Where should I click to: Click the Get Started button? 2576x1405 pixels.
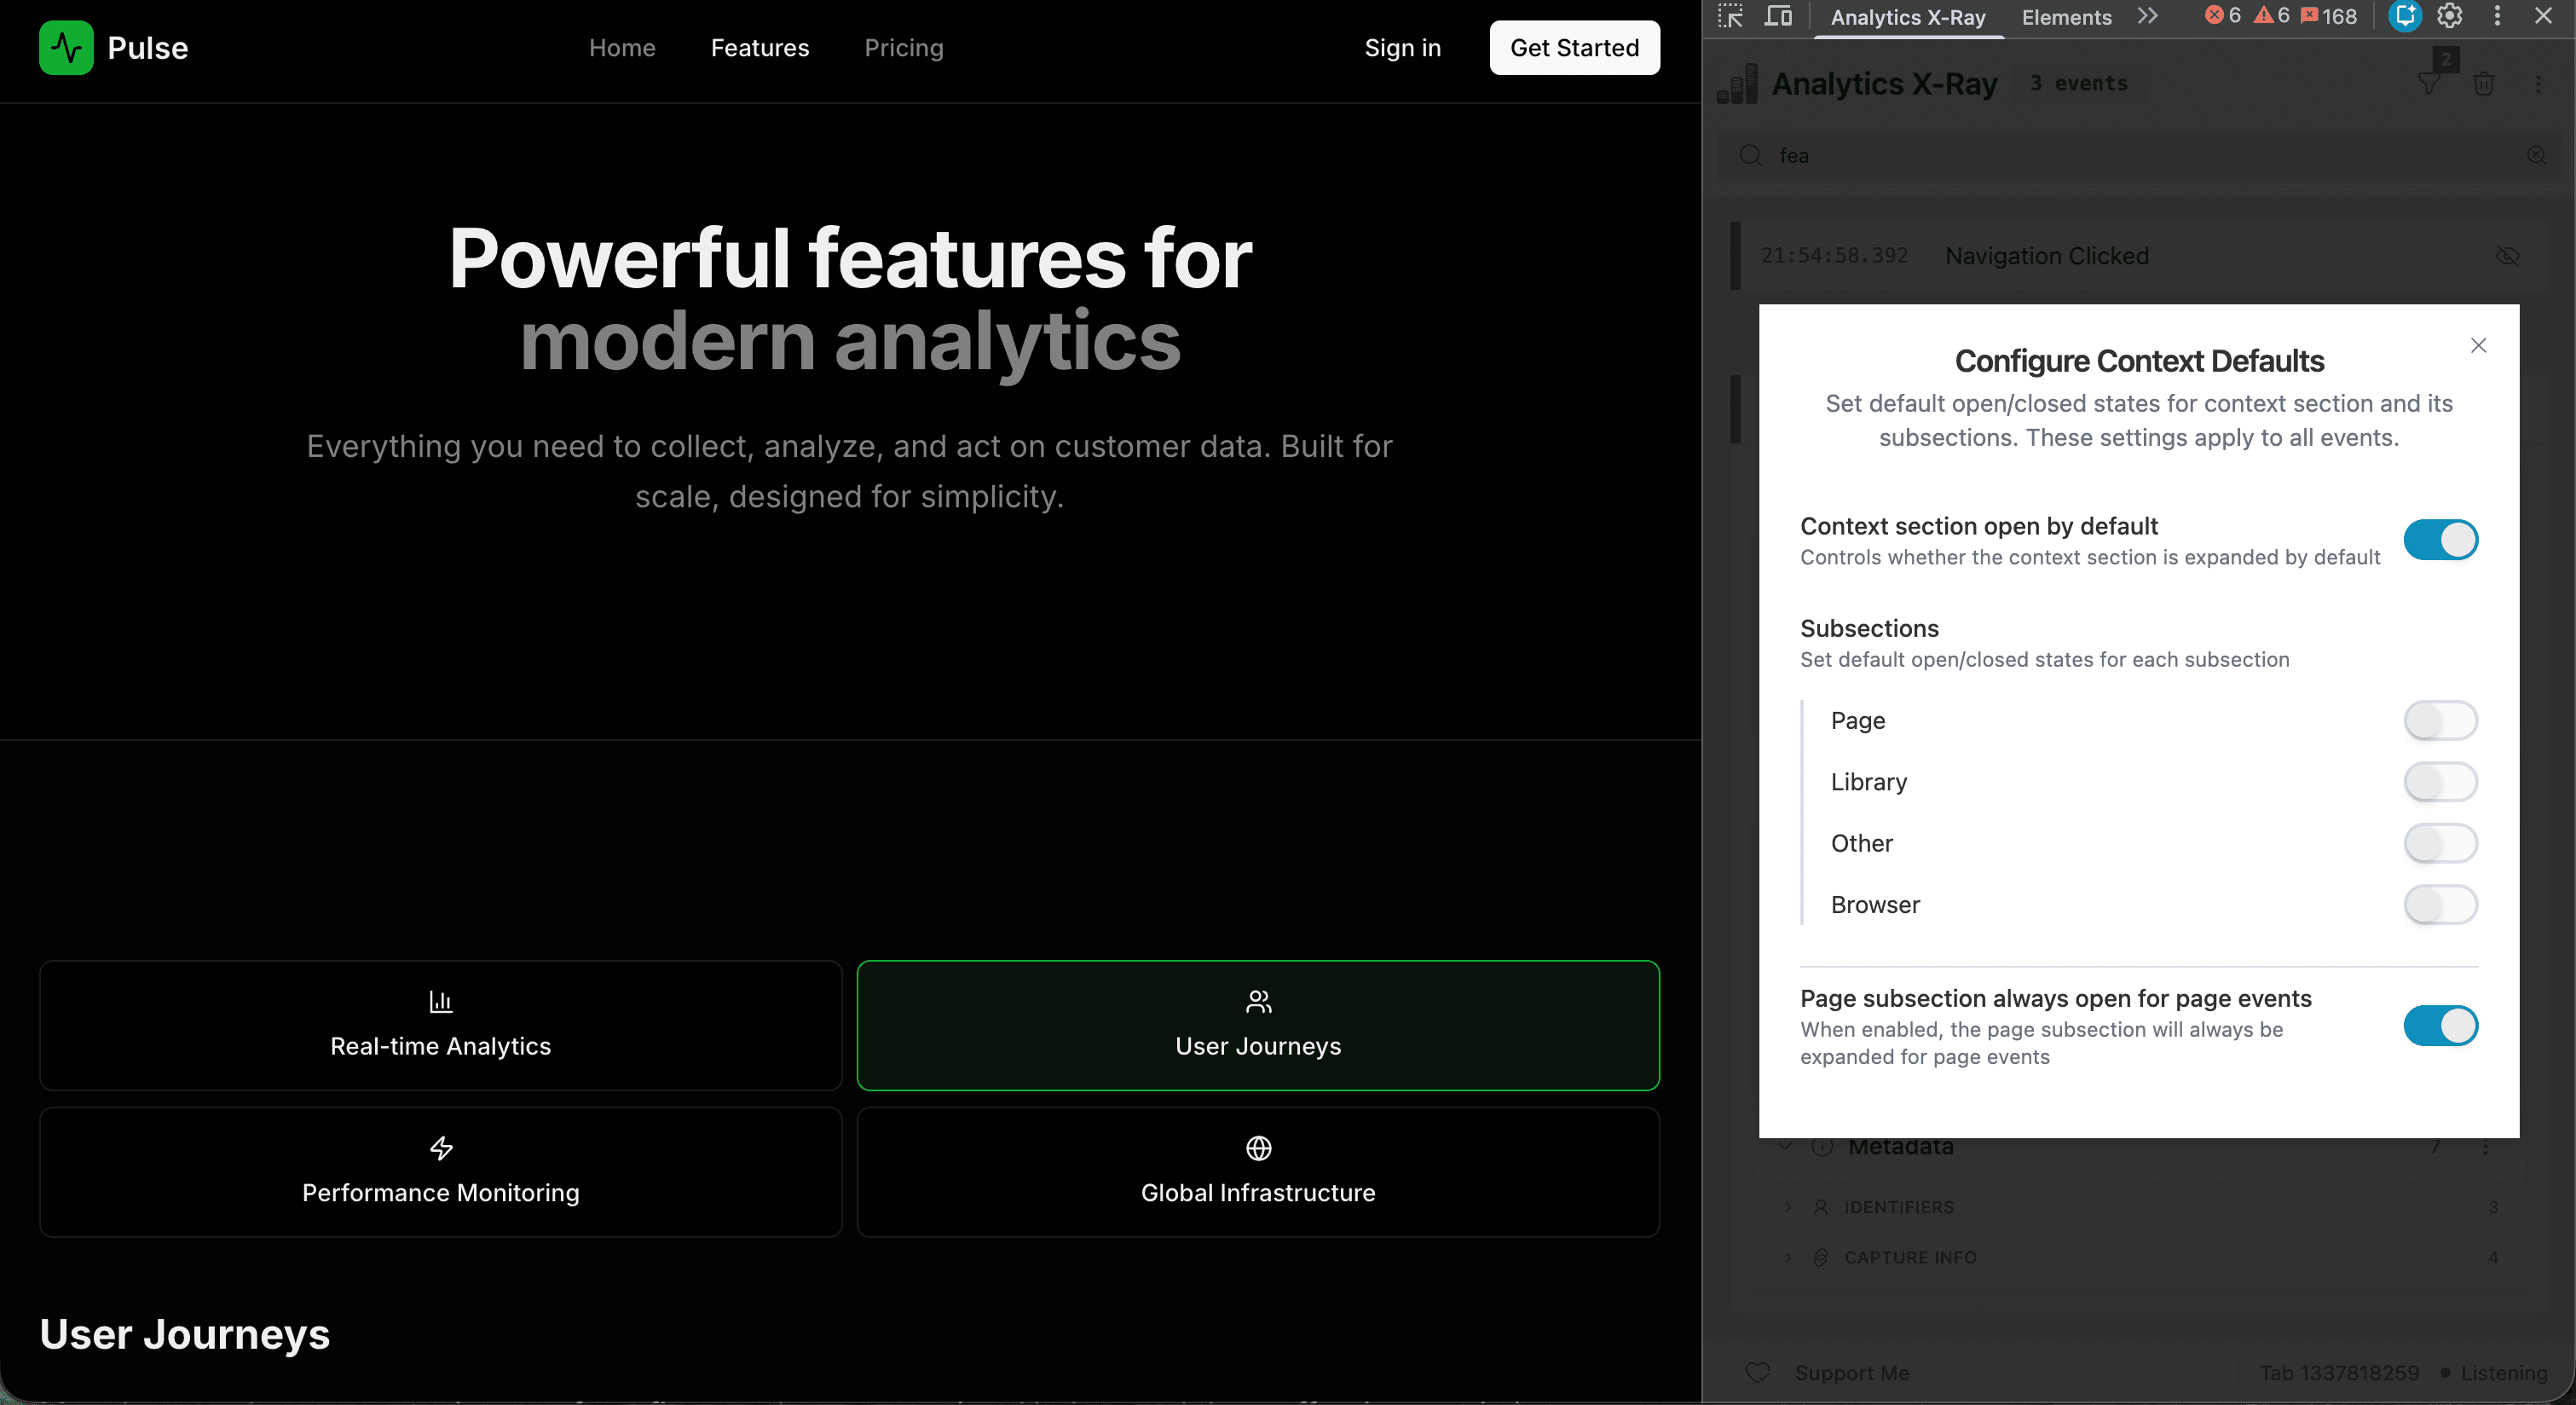tap(1573, 47)
